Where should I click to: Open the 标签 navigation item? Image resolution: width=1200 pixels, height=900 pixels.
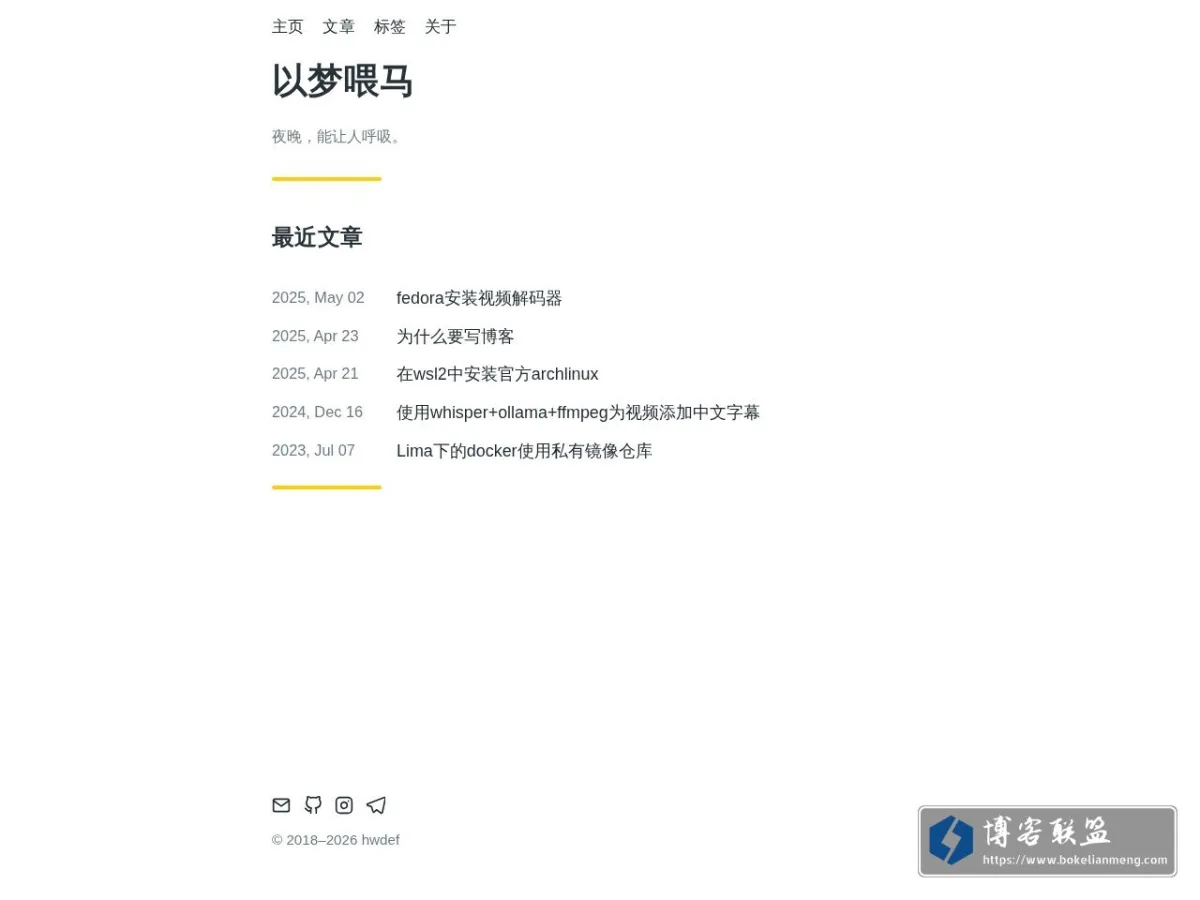pos(390,27)
